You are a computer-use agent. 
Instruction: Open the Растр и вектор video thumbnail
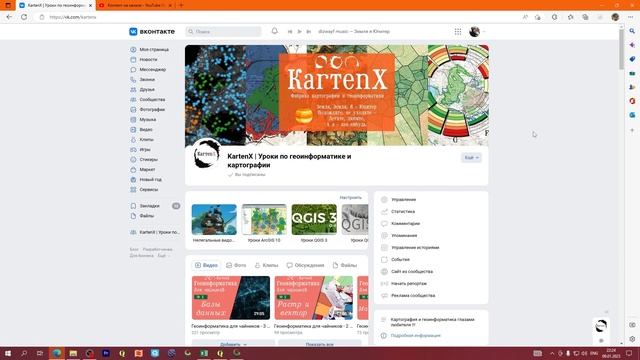point(313,298)
